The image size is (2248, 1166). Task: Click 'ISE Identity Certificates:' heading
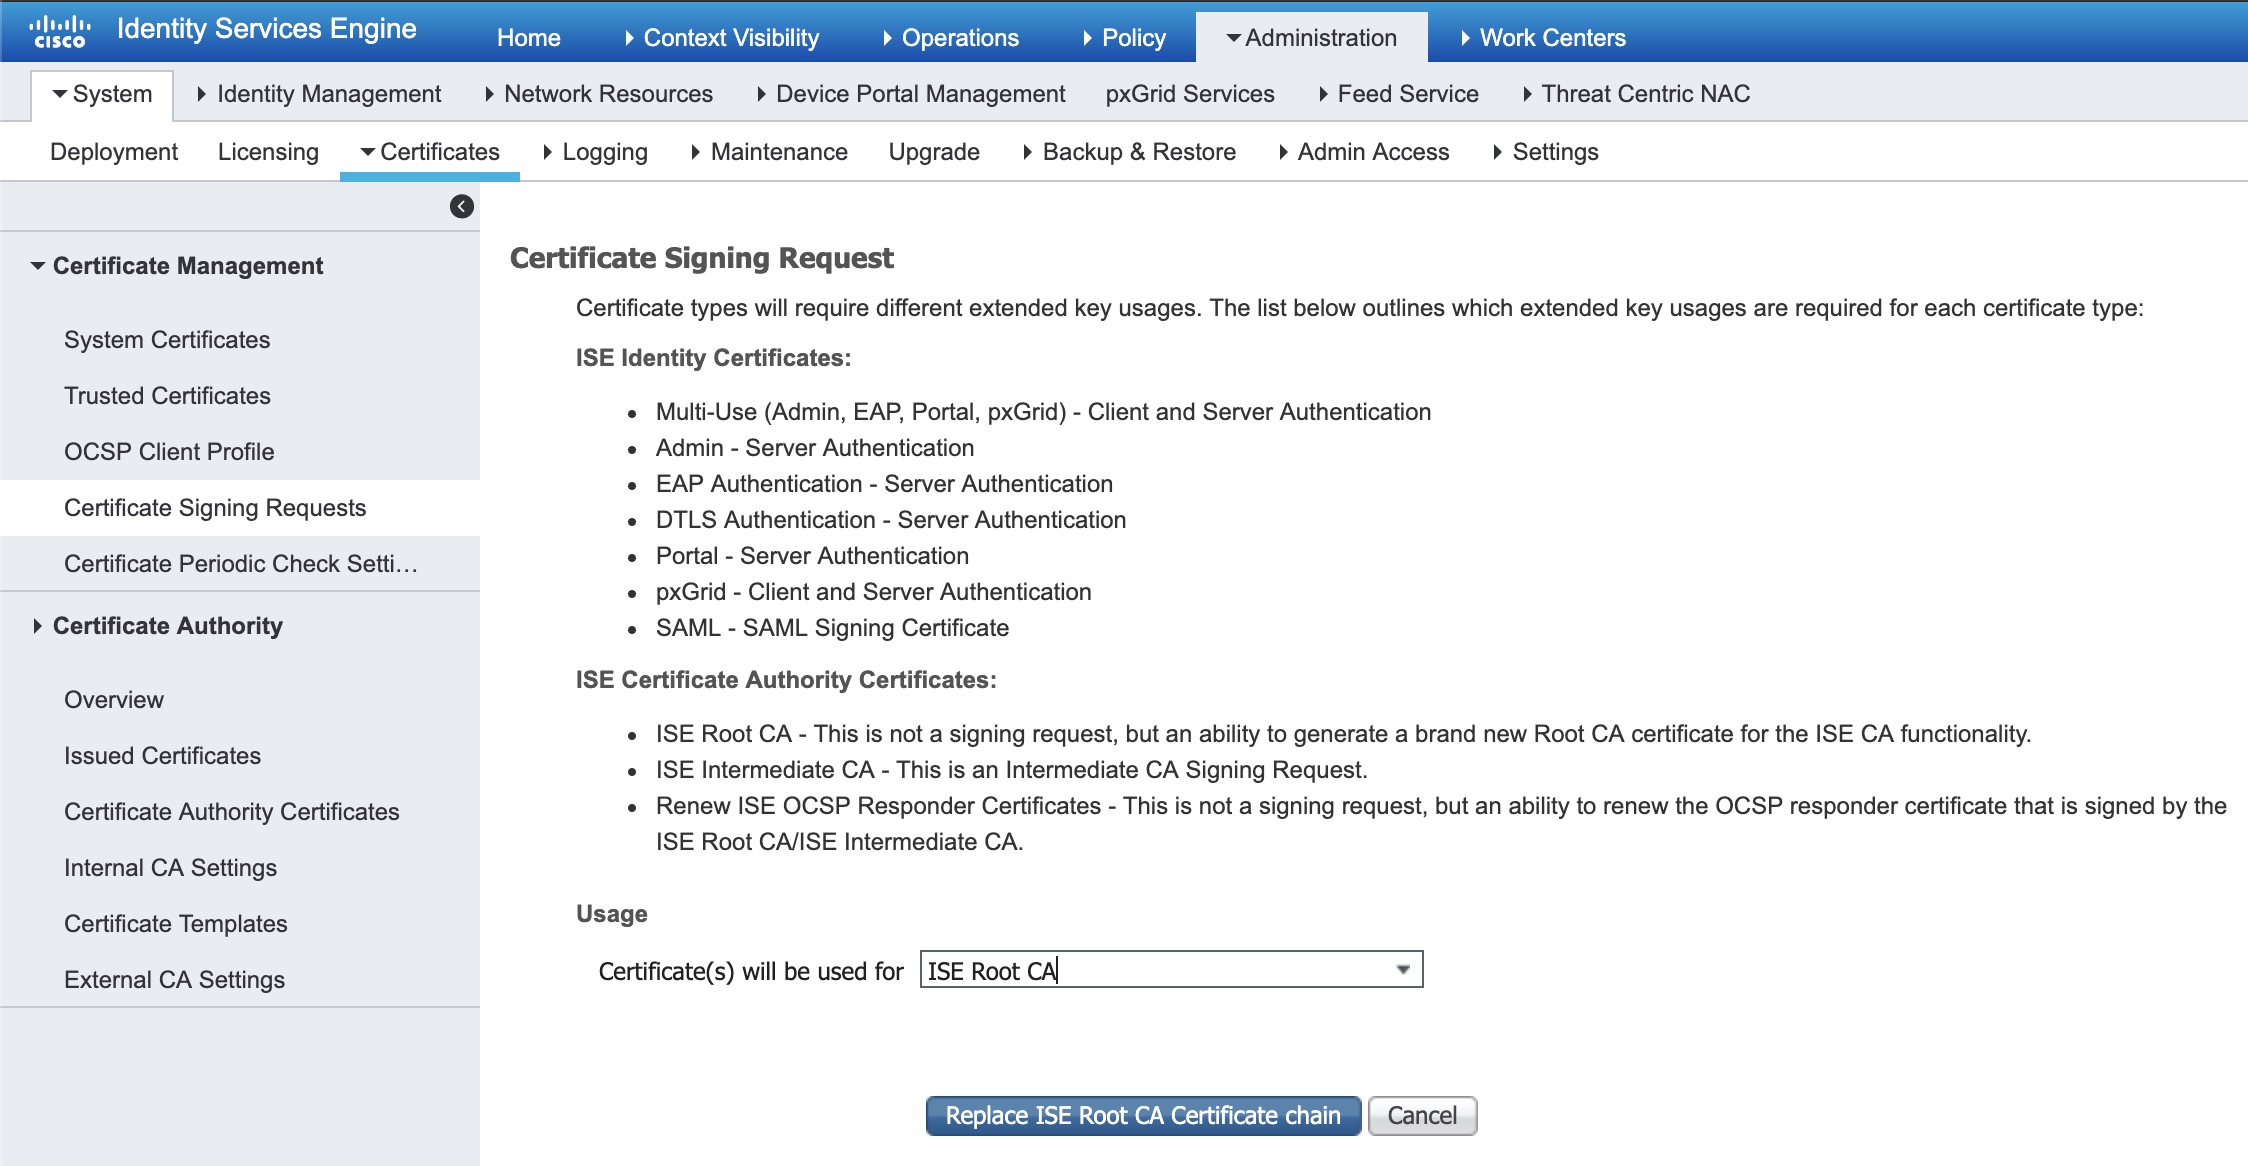click(x=713, y=358)
